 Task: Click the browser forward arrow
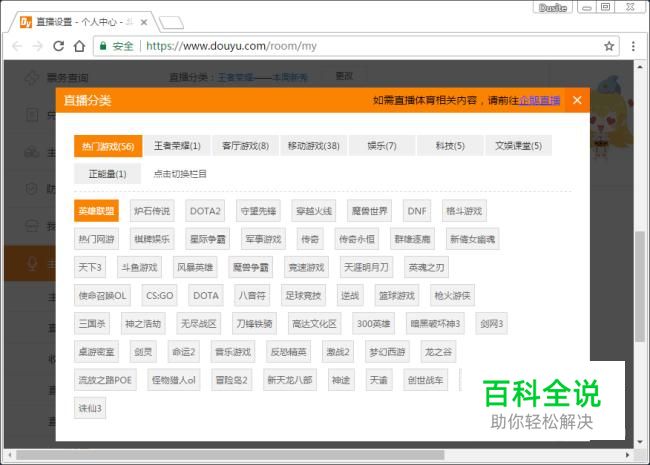38,46
